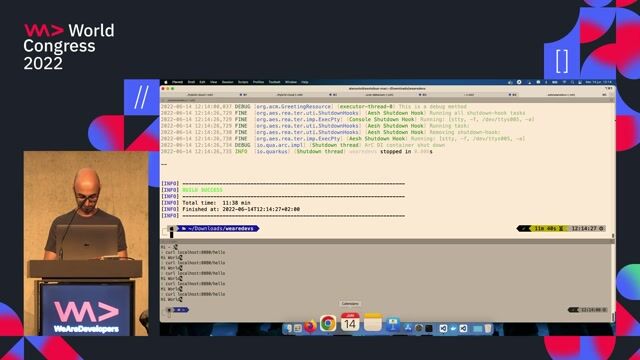640x360 pixels.
Task: Open Keynote from the dock
Action: (x=393, y=325)
